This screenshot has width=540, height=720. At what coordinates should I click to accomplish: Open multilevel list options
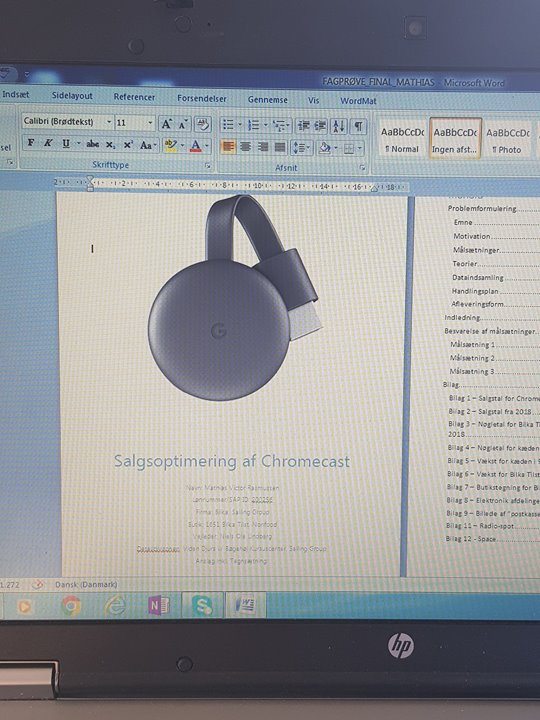pyautogui.click(x=281, y=125)
